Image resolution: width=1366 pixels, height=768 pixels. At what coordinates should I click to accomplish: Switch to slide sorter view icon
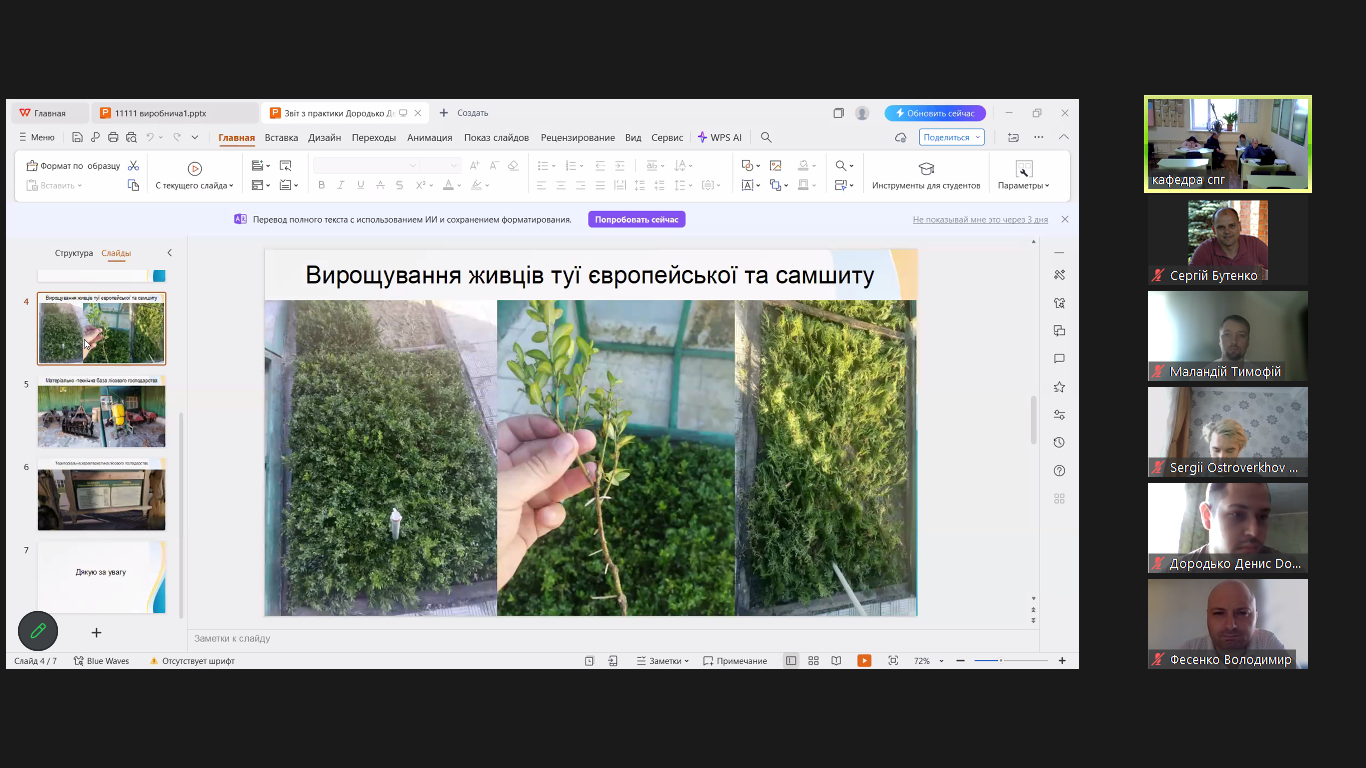[x=813, y=661]
